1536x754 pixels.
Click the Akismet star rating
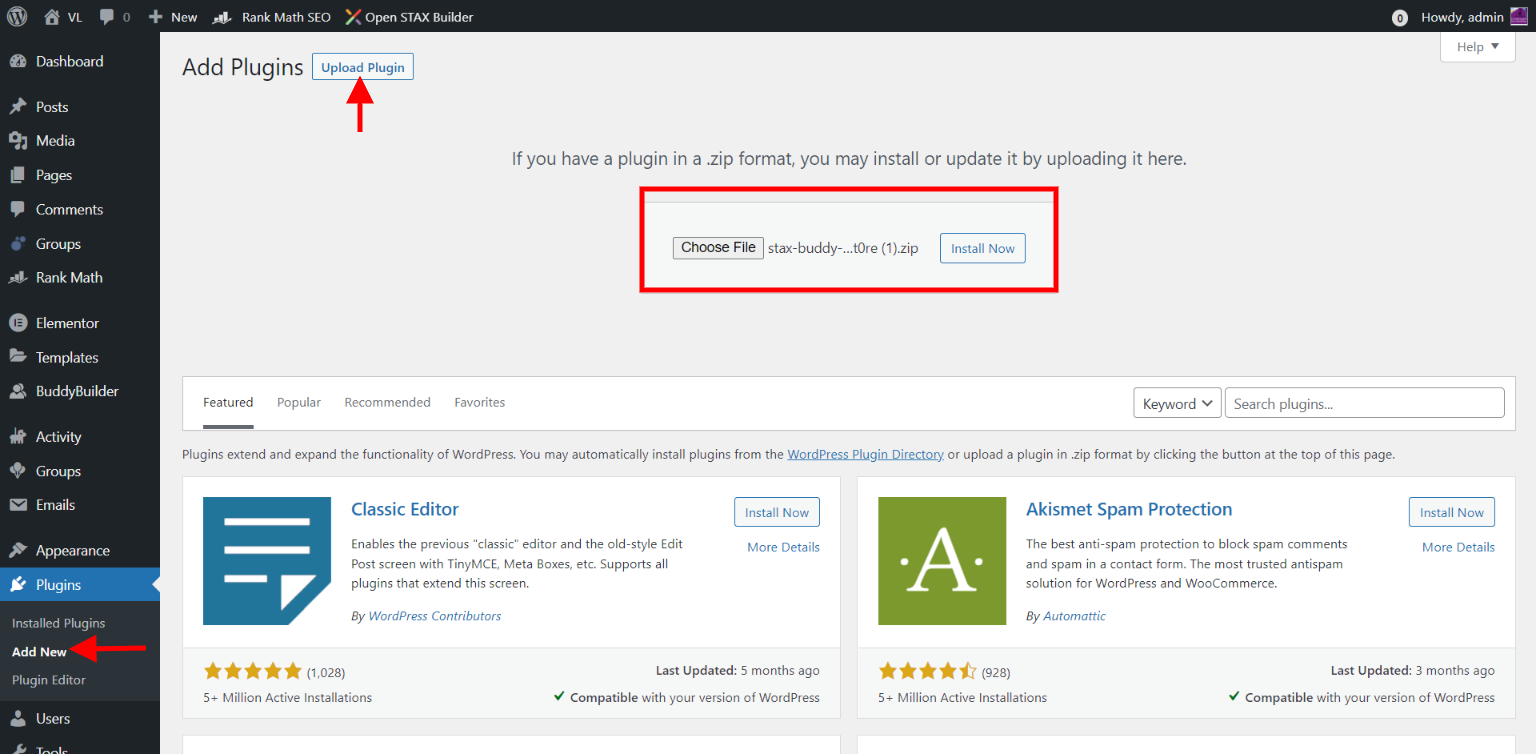927,671
